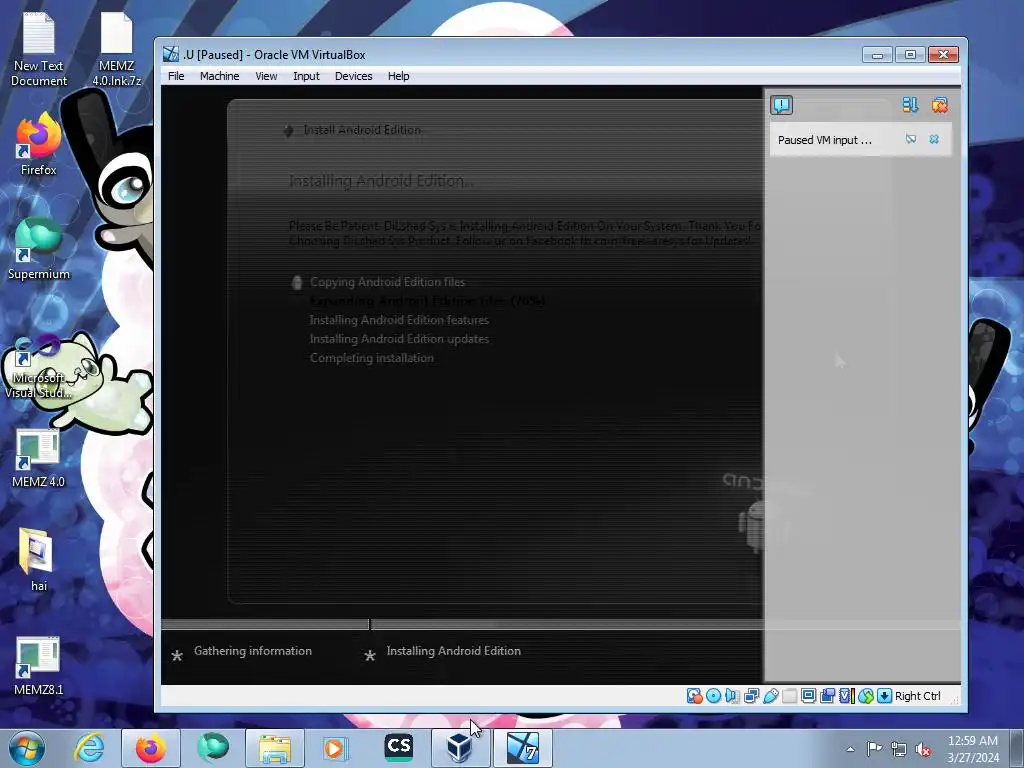Click the Right Ctrl host key label
This screenshot has width=1024, height=768.
[x=918, y=696]
